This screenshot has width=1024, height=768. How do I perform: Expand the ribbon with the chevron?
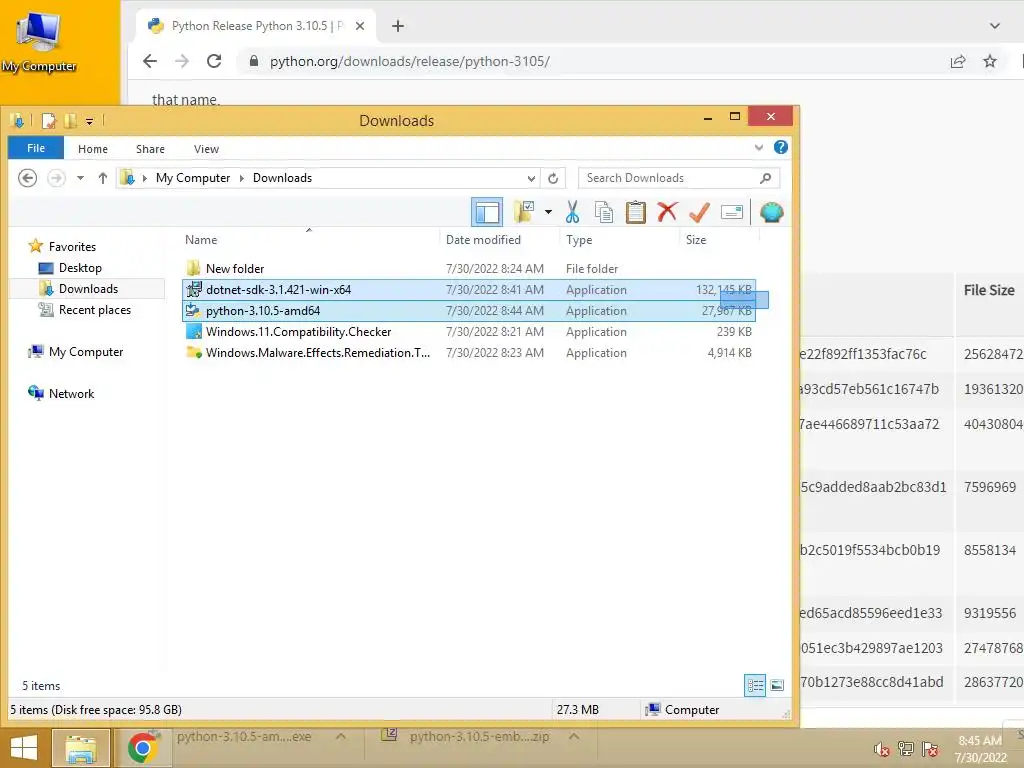758,148
